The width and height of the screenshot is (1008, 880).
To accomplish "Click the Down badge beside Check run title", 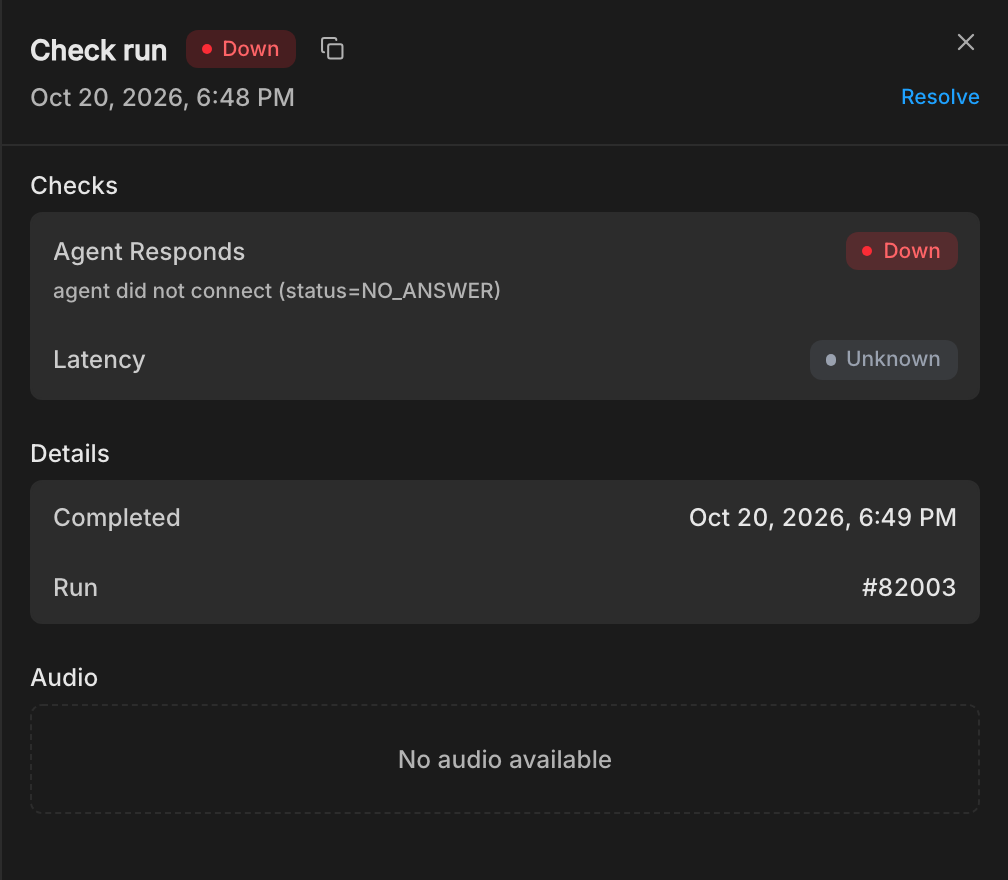I will pos(241,49).
